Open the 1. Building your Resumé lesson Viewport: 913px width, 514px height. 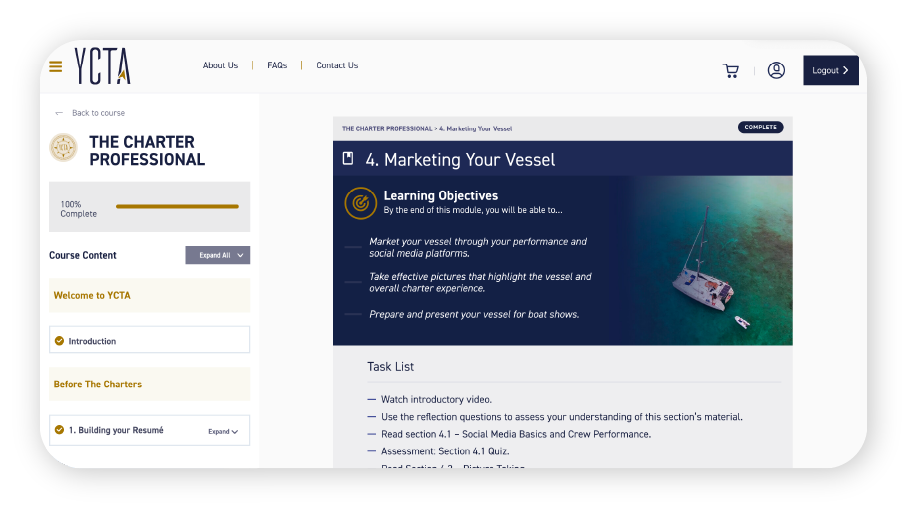150,430
